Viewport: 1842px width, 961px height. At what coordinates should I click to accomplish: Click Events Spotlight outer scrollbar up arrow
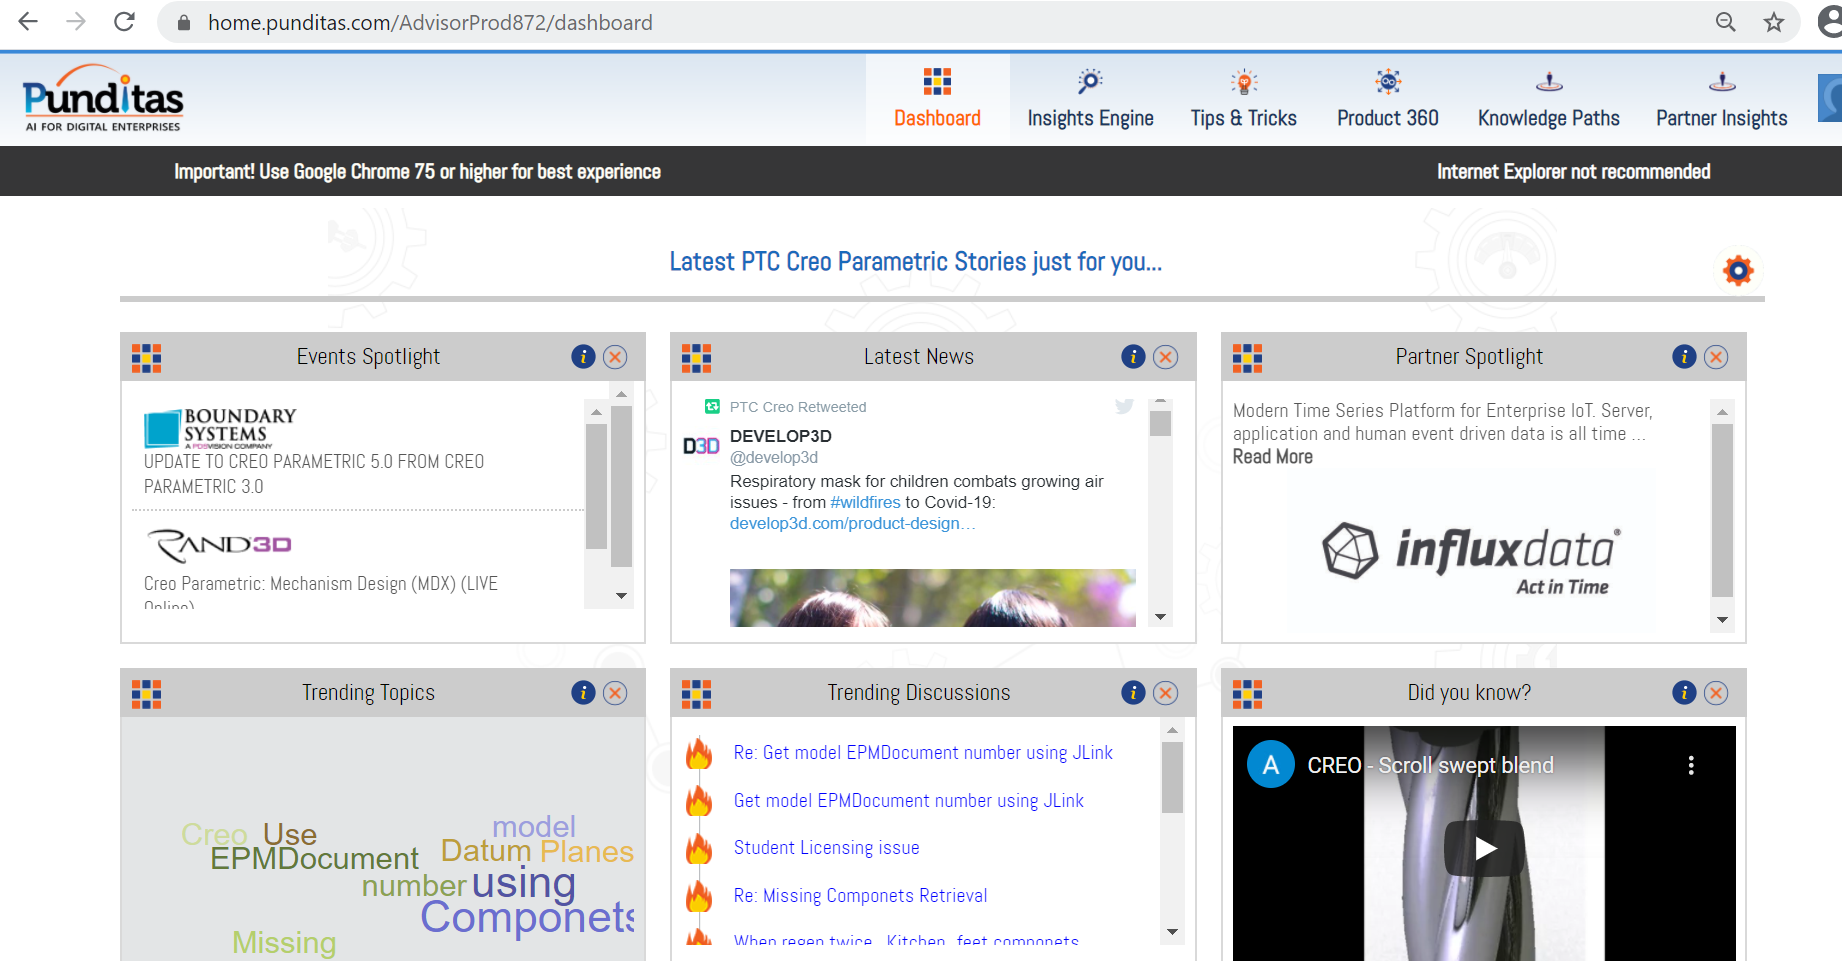[x=621, y=394]
